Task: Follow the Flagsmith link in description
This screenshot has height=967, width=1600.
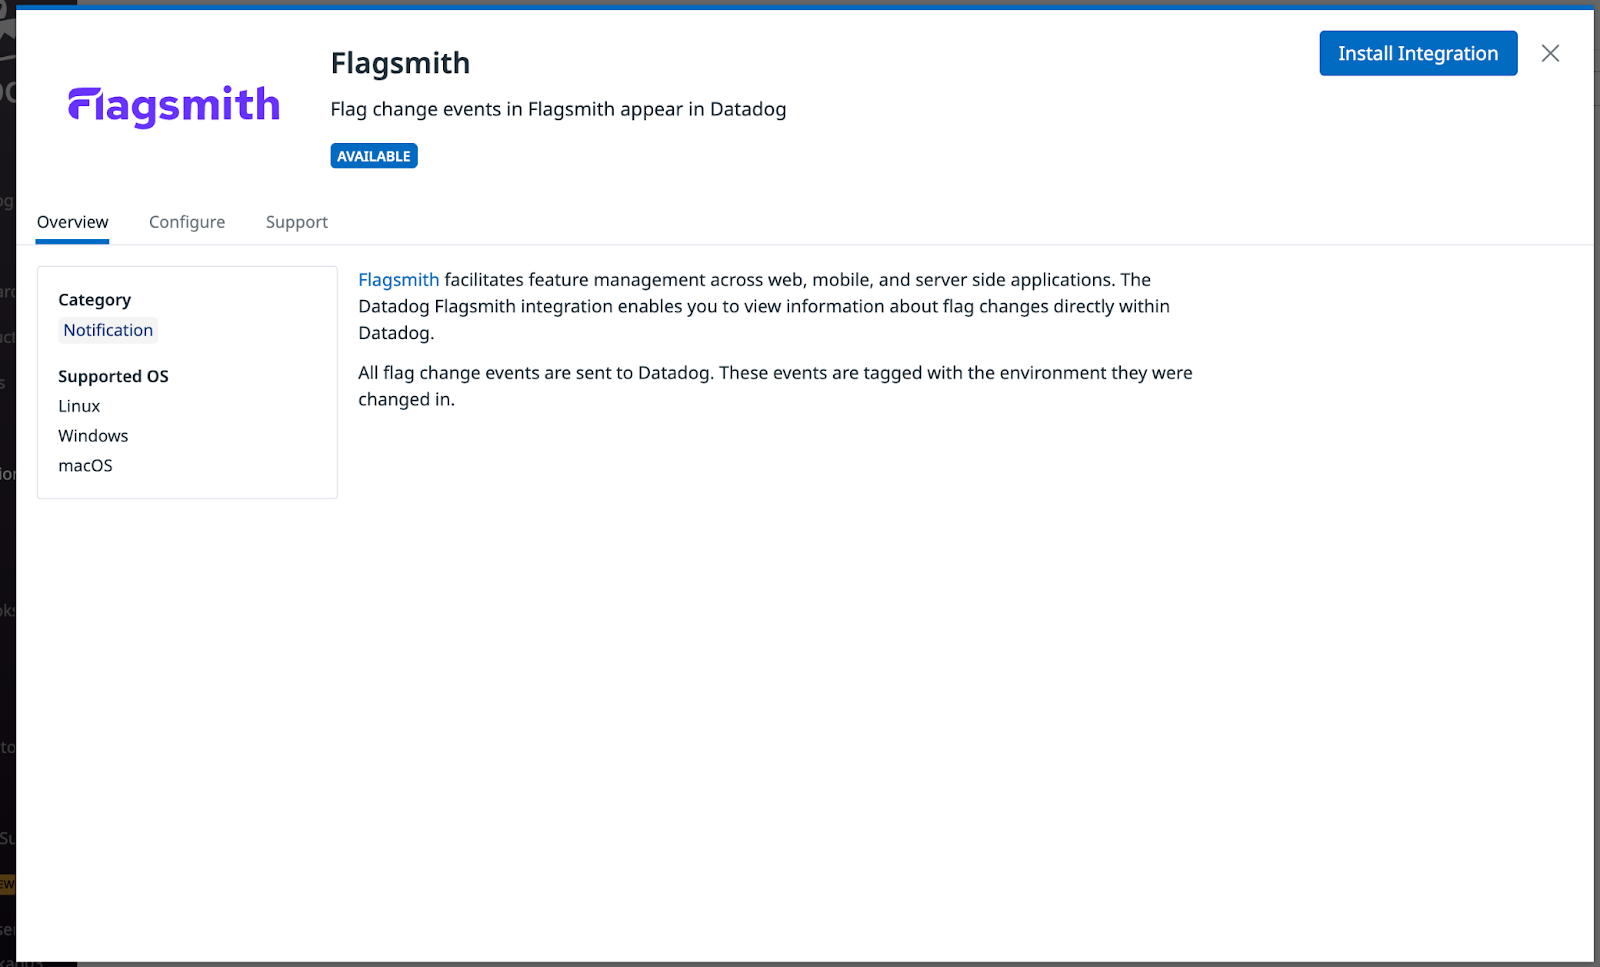Action: (x=399, y=280)
